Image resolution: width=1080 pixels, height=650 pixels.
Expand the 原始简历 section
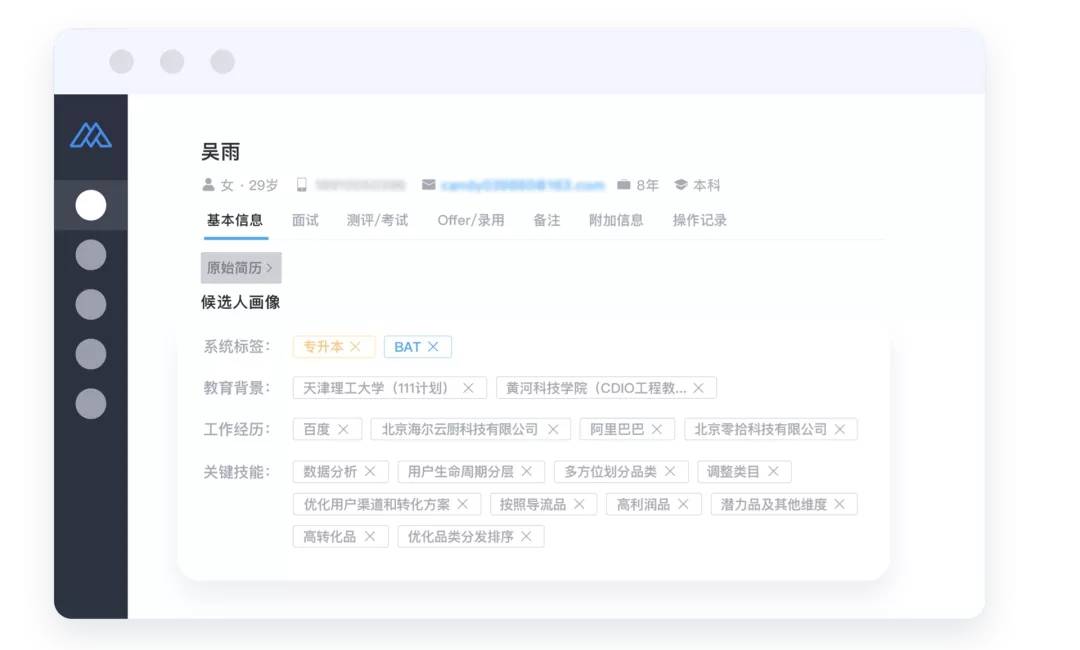(240, 268)
